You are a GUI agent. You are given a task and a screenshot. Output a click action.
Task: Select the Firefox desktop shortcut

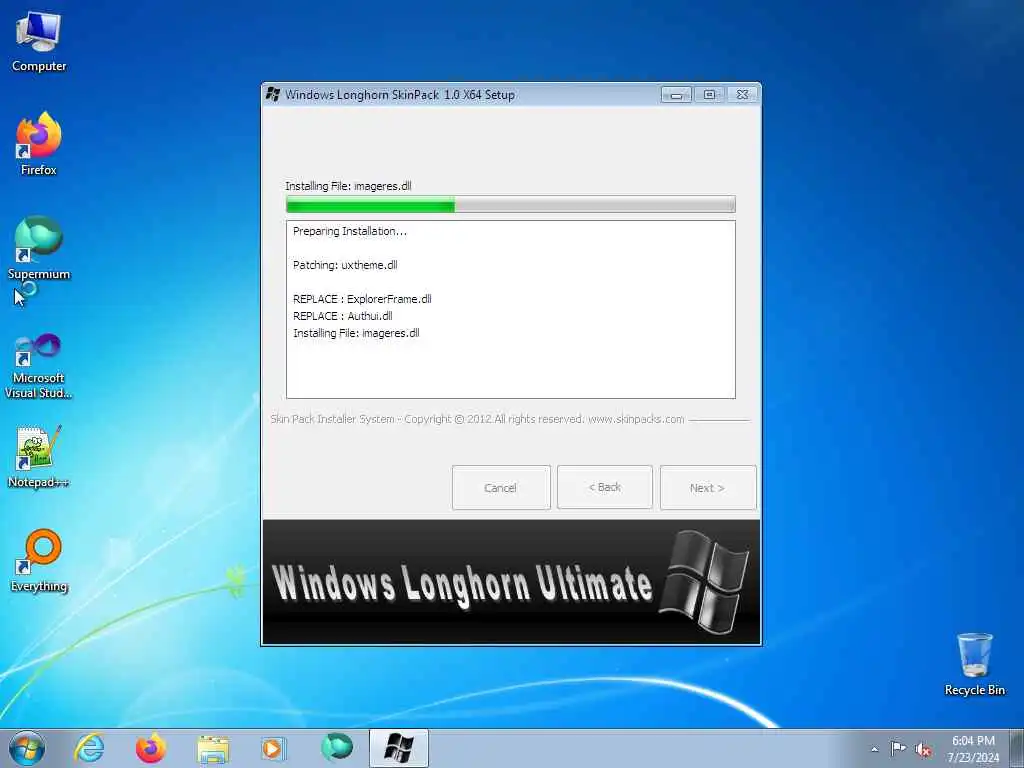coord(39,144)
